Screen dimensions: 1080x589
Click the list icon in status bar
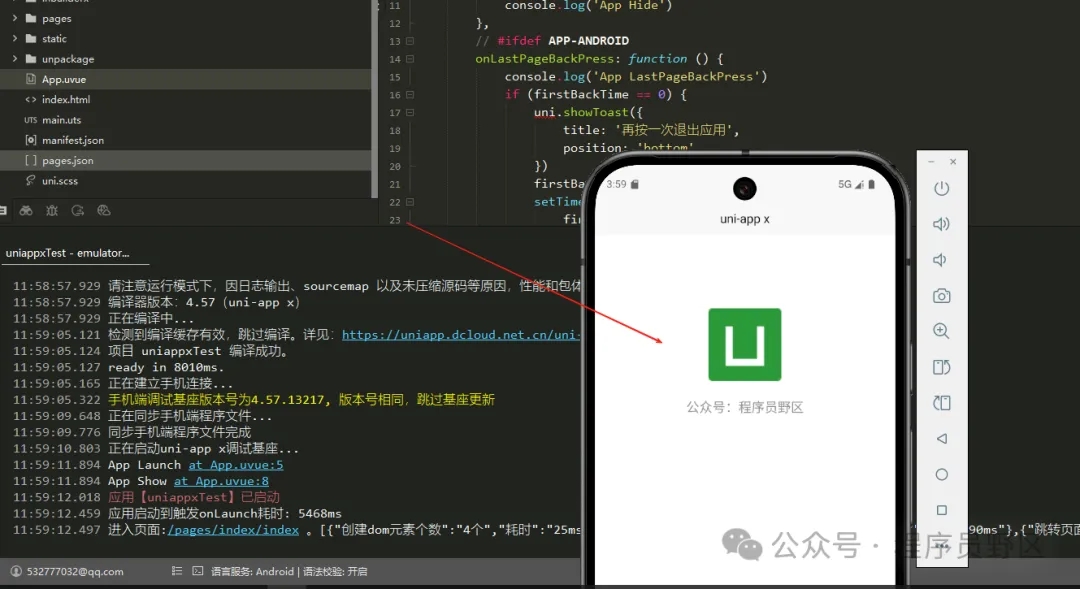click(177, 571)
